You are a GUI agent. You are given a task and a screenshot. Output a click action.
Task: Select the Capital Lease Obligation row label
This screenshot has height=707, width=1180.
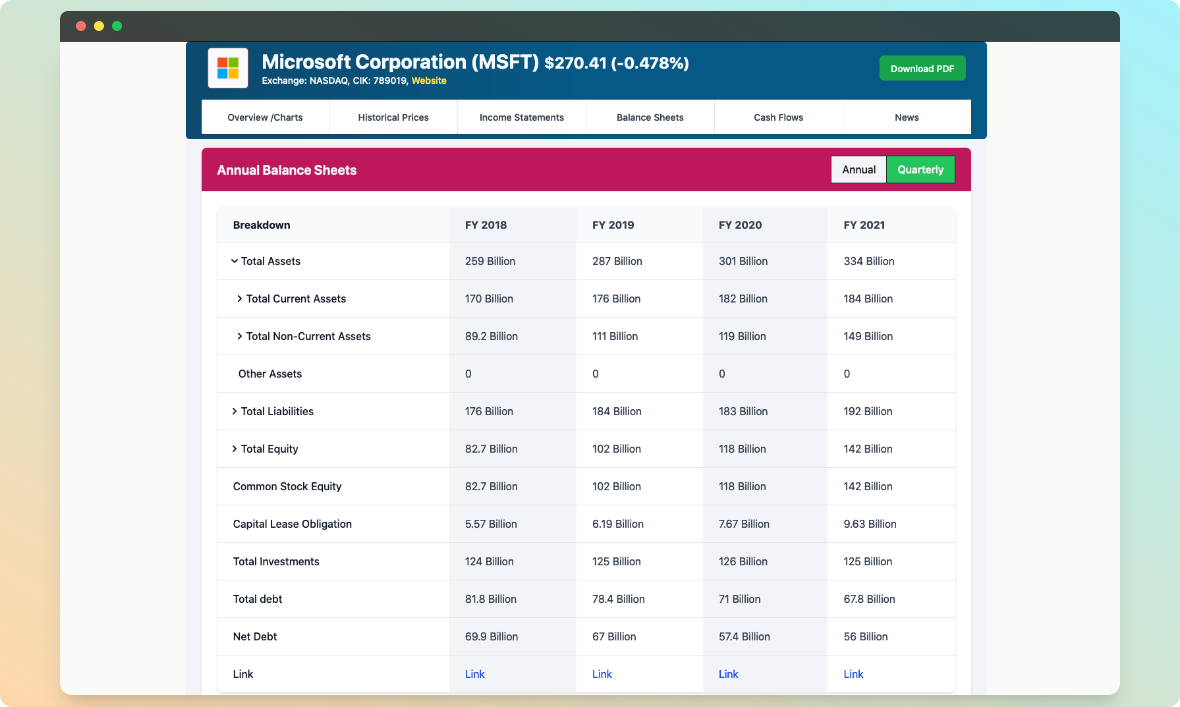tap(293, 524)
